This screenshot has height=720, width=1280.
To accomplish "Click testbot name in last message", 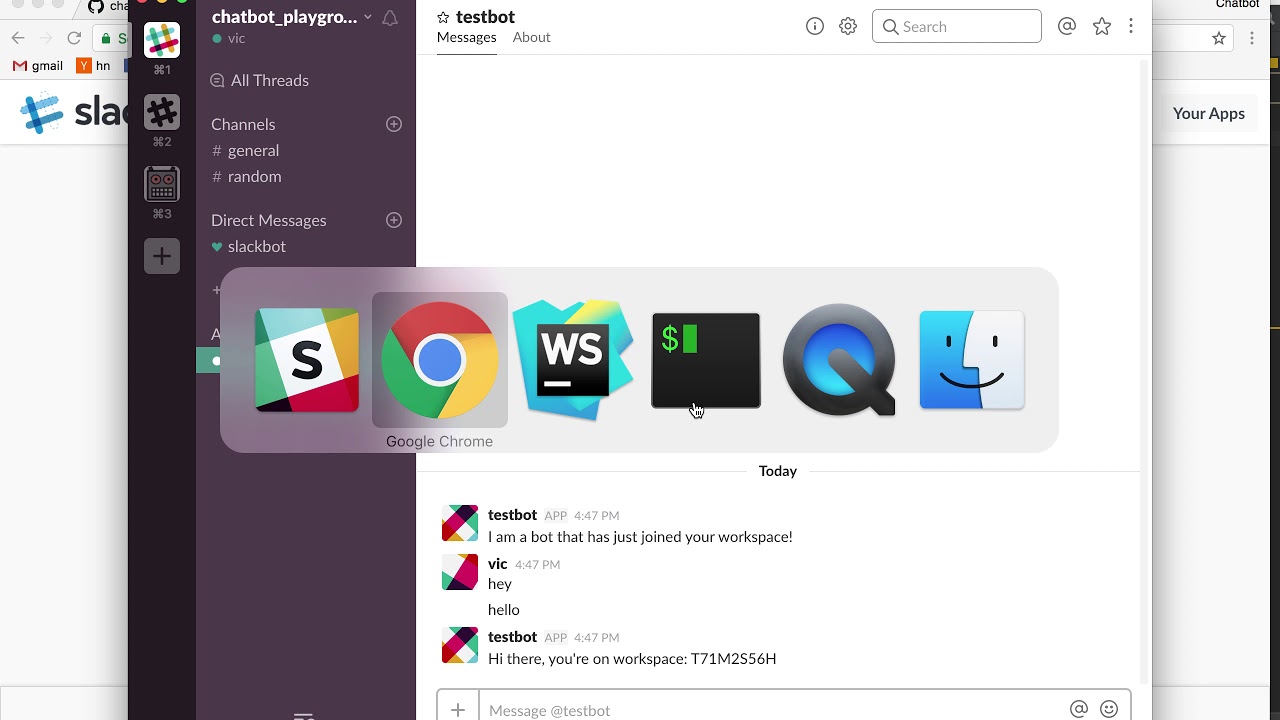I will tap(512, 637).
